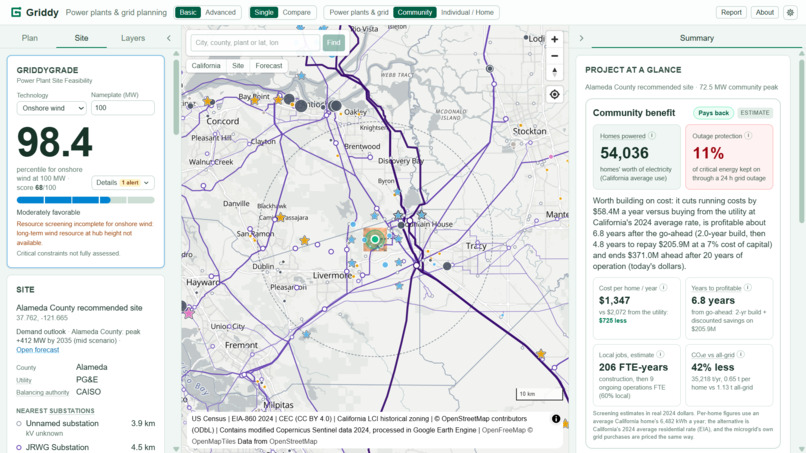
Task: Open the Layers tab
Action: point(133,38)
